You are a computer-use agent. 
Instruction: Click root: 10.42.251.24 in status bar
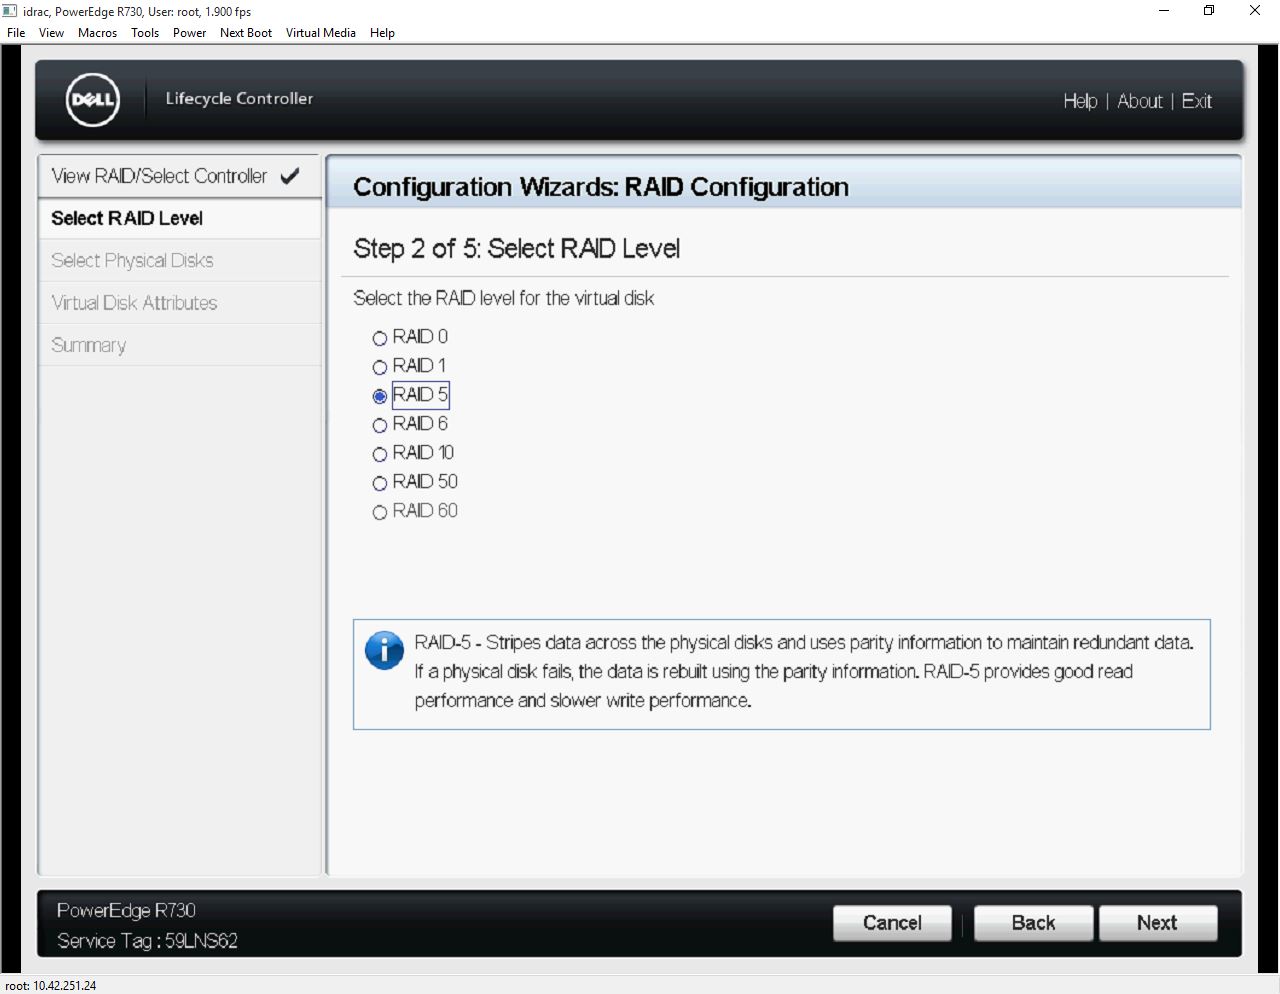pos(51,986)
